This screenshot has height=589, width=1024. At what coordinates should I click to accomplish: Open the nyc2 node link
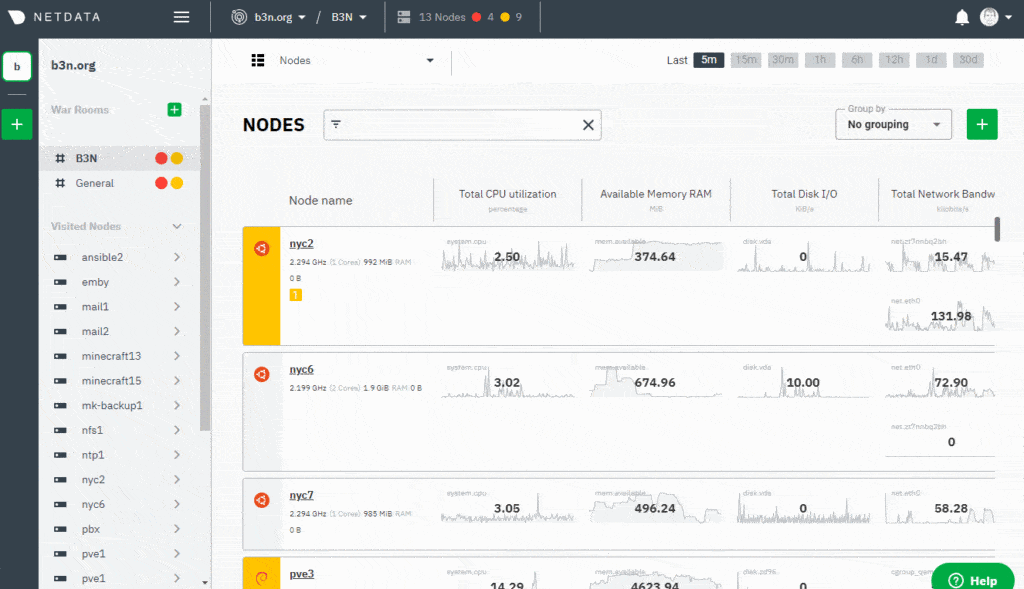pos(301,244)
